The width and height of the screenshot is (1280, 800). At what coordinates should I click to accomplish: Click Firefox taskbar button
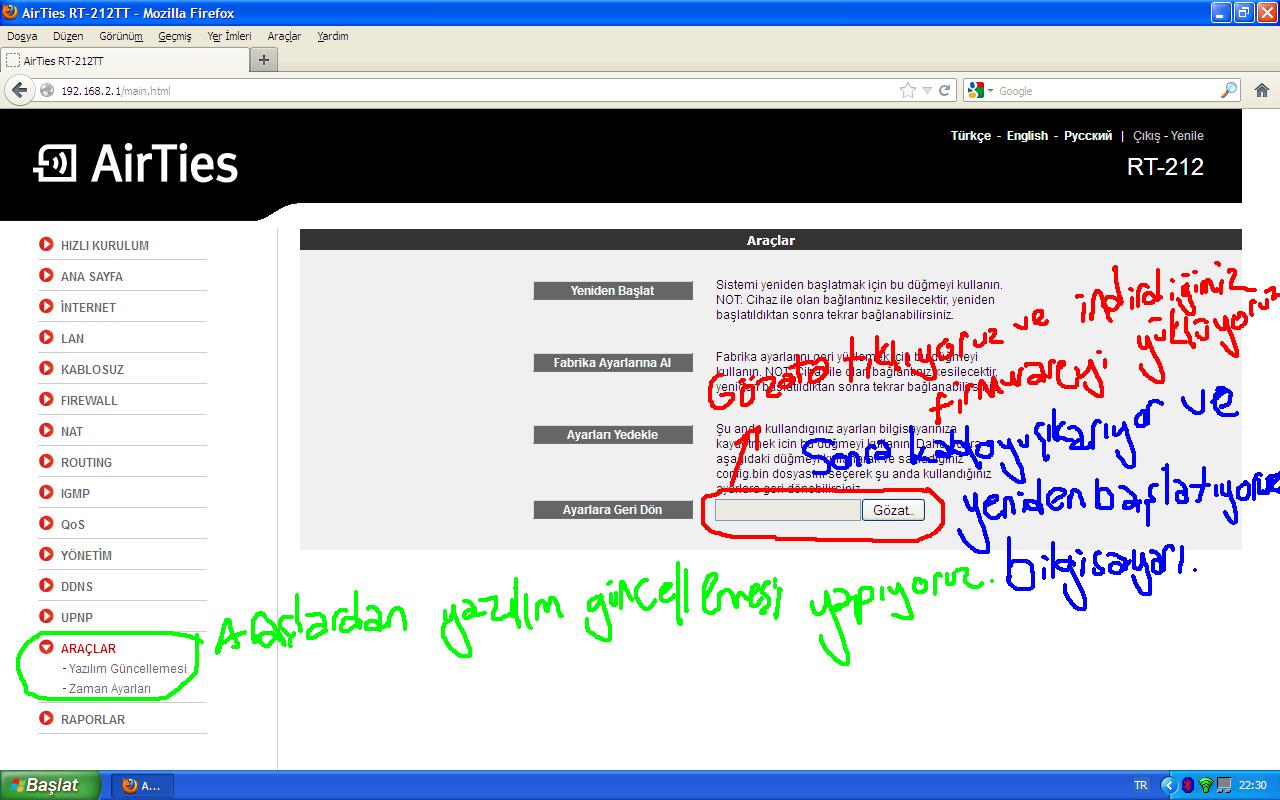pos(142,785)
